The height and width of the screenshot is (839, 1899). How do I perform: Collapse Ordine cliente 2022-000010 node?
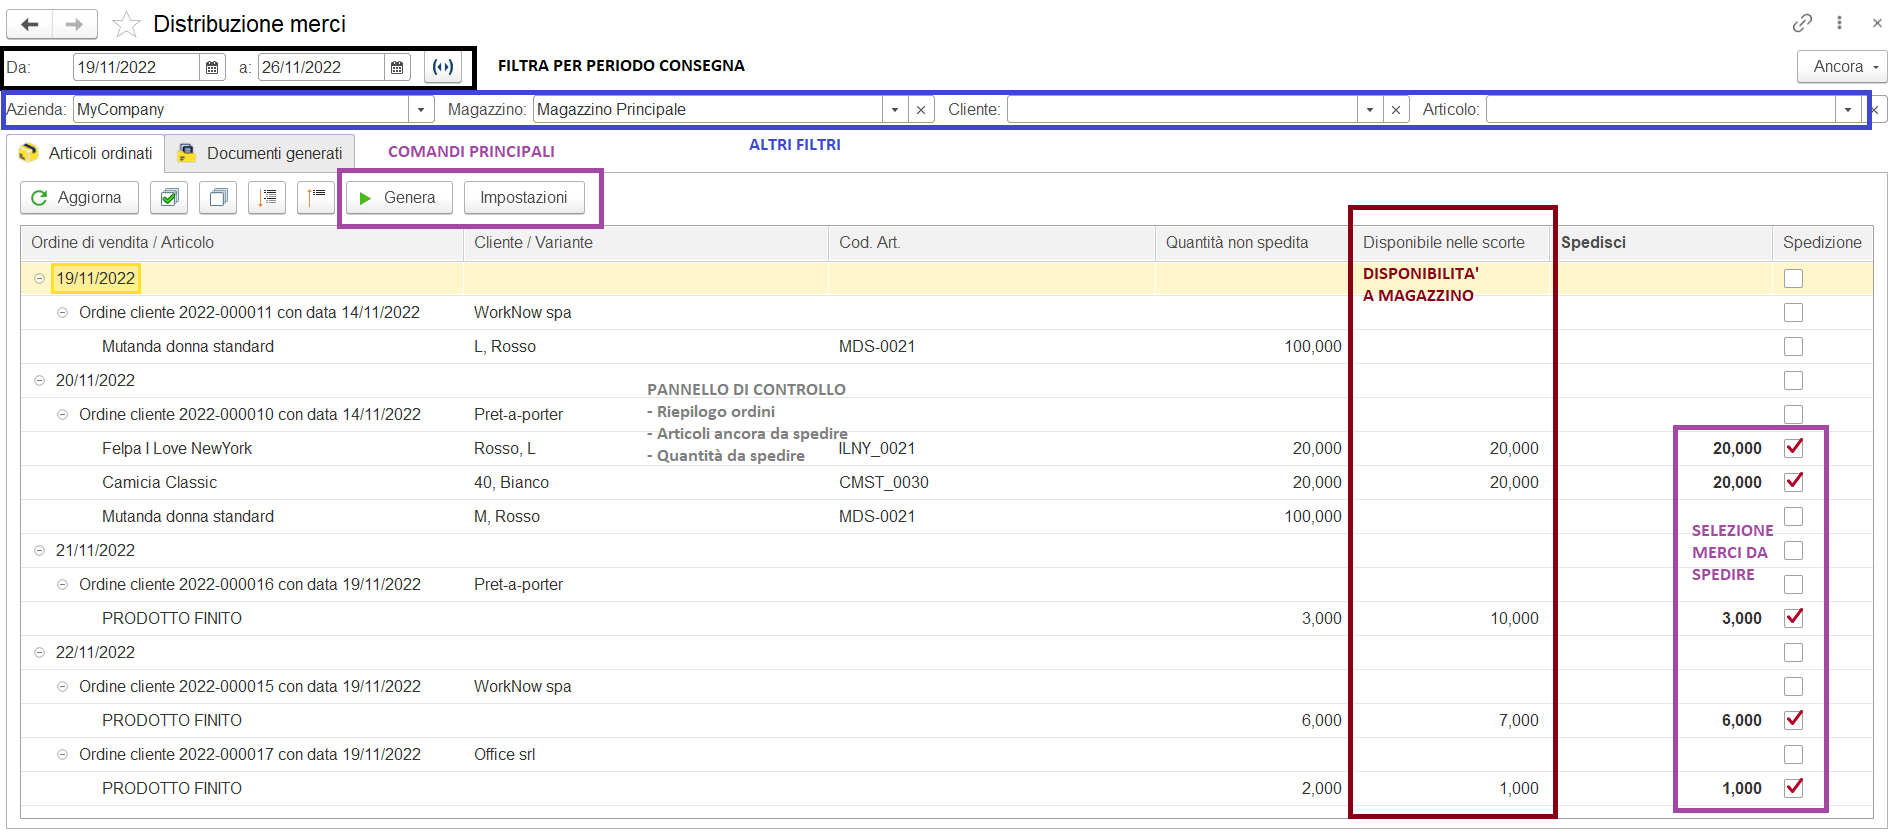(x=63, y=415)
